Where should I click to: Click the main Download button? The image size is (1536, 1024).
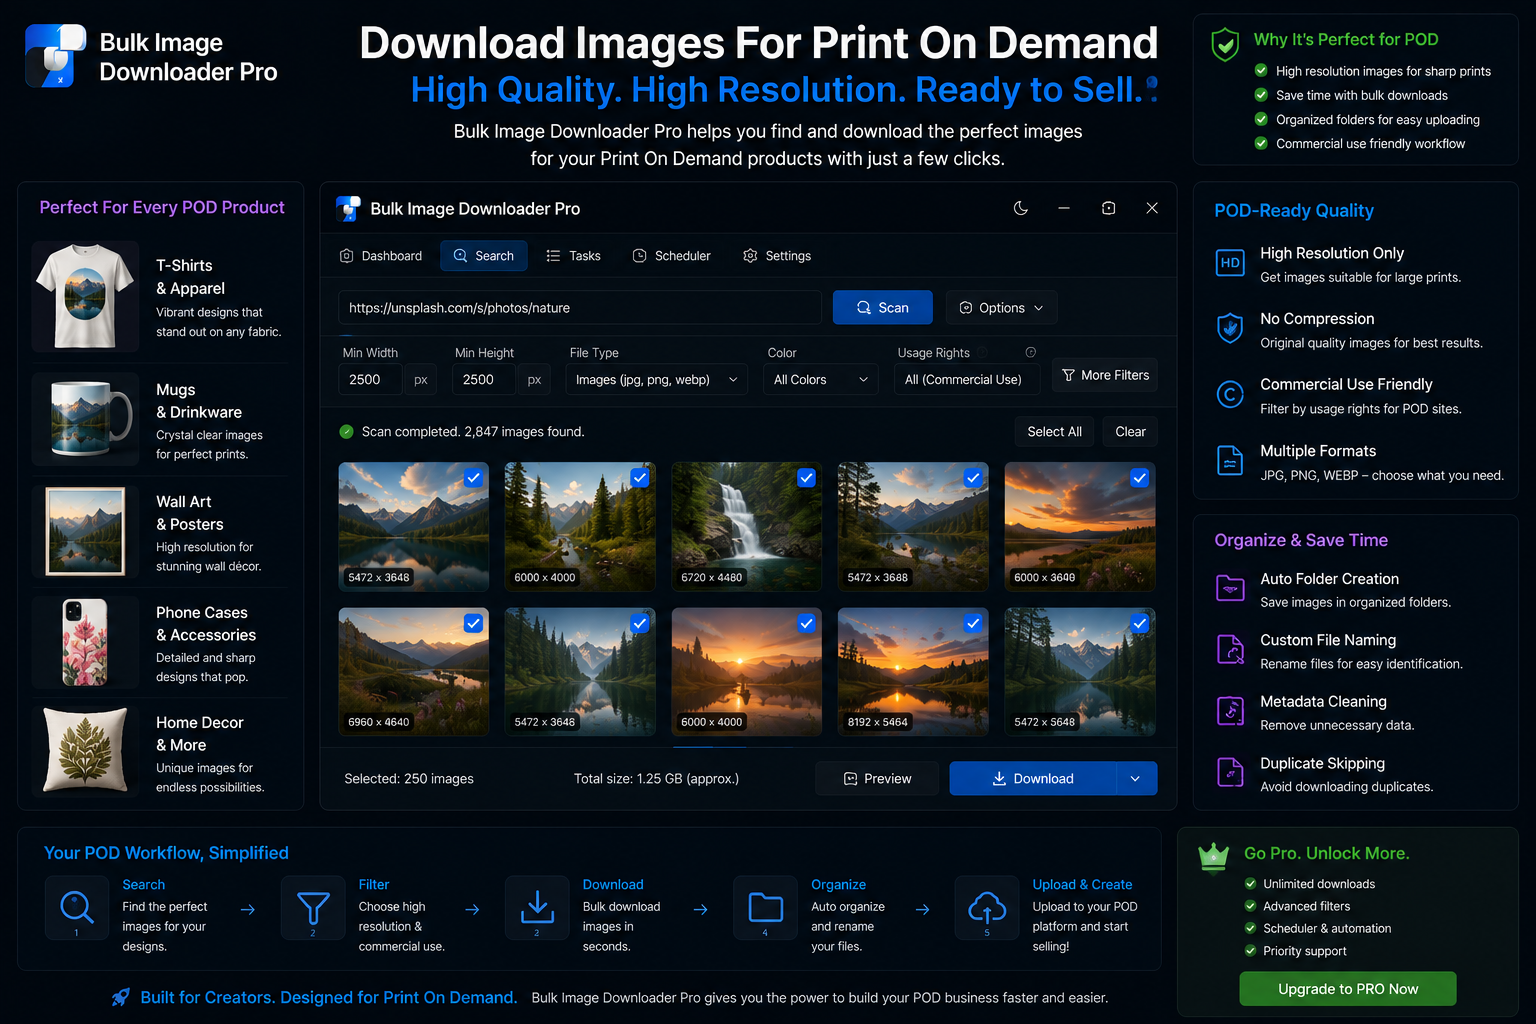[x=1033, y=778]
